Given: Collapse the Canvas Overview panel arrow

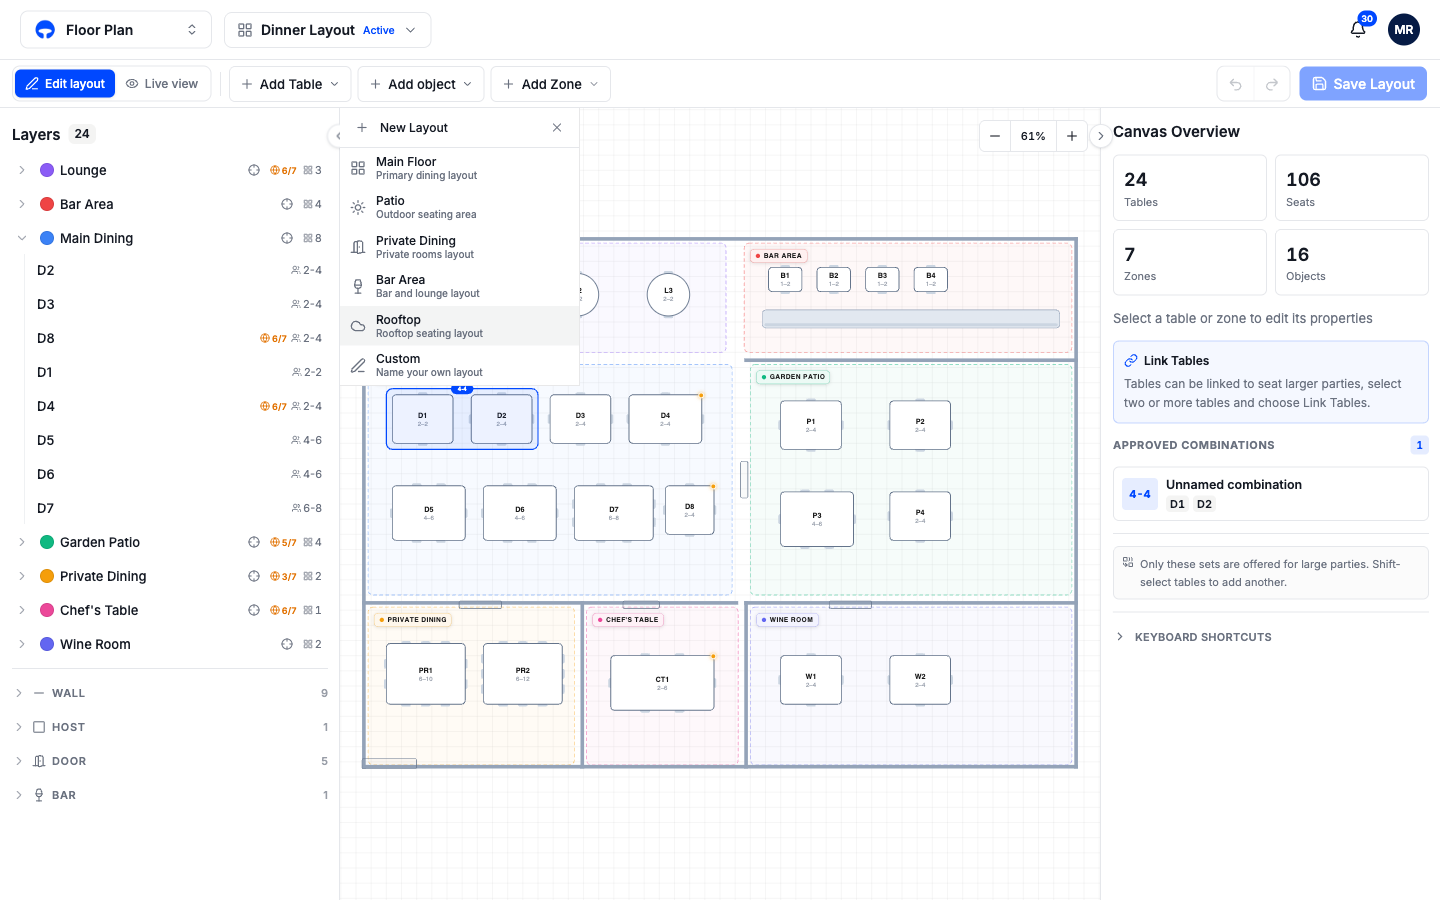Looking at the screenshot, I should 1100,136.
